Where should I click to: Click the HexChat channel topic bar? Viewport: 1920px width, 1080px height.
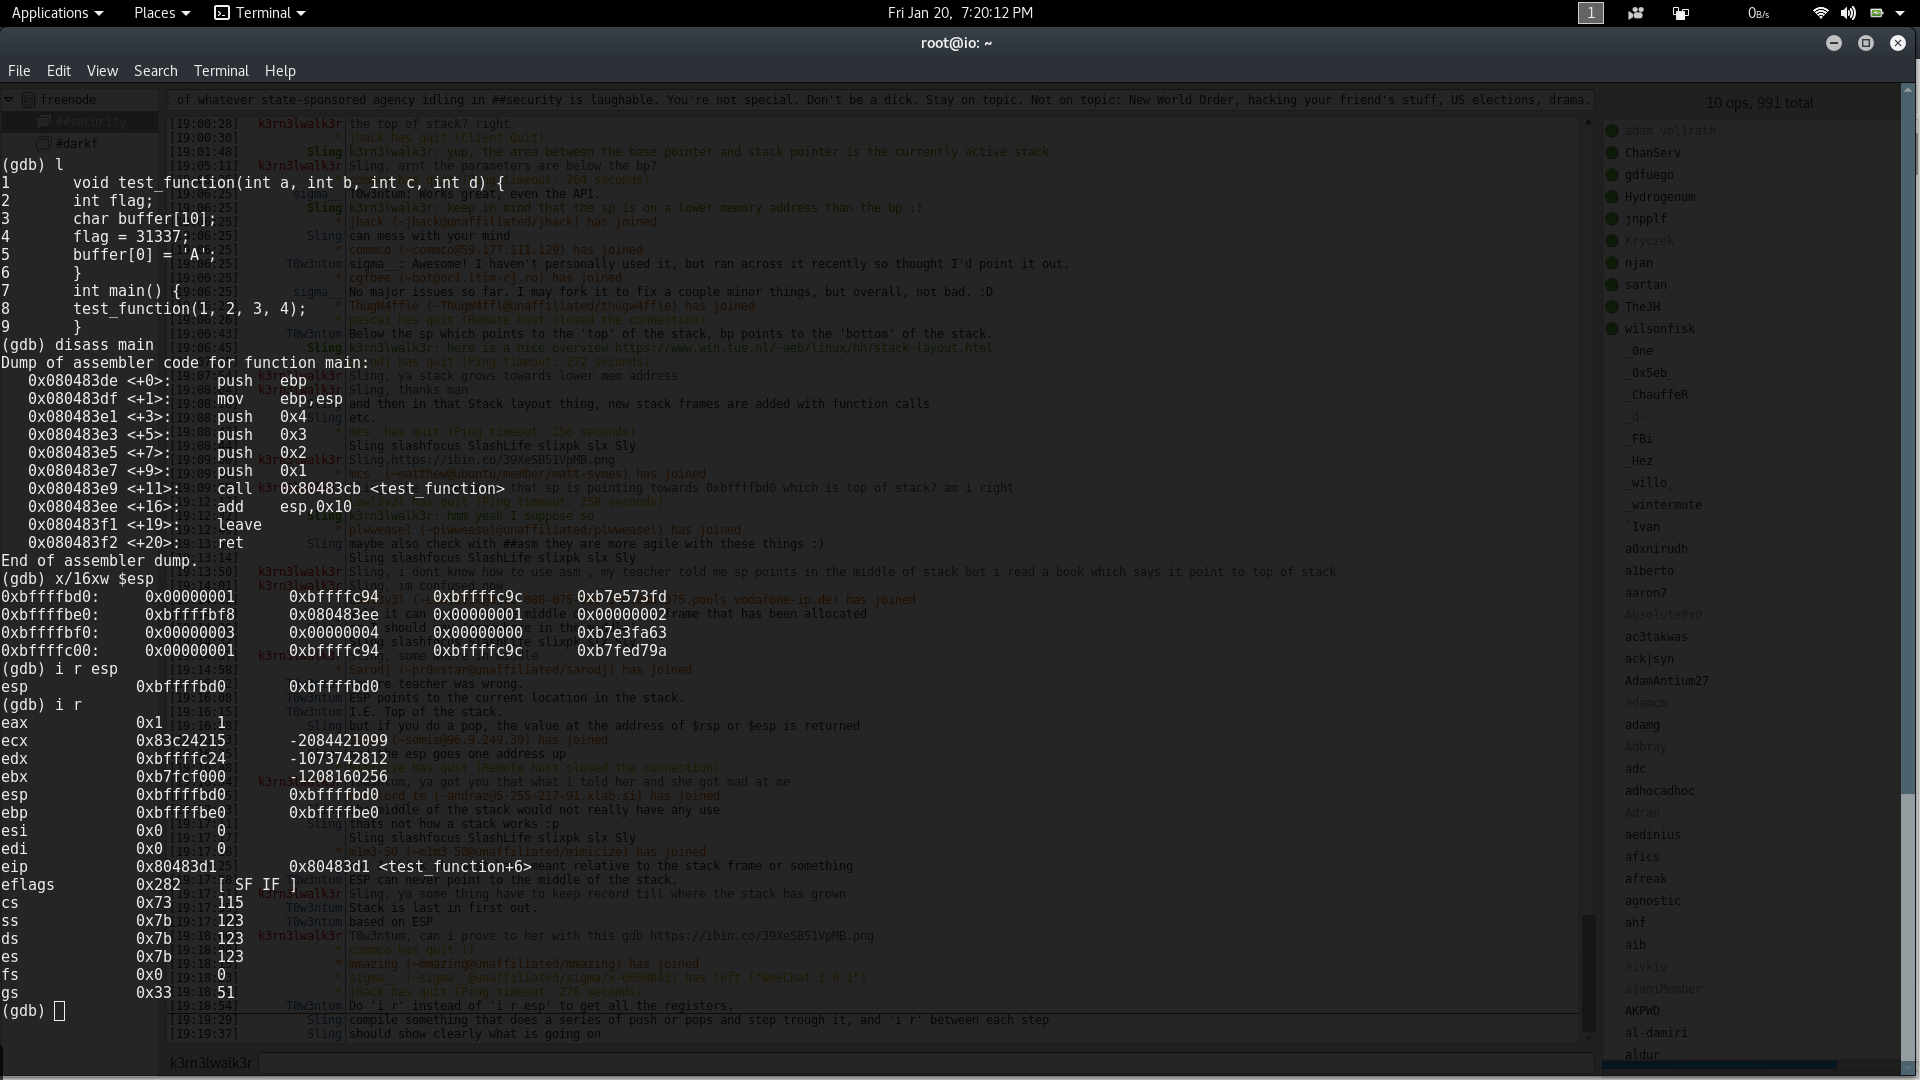click(x=881, y=100)
